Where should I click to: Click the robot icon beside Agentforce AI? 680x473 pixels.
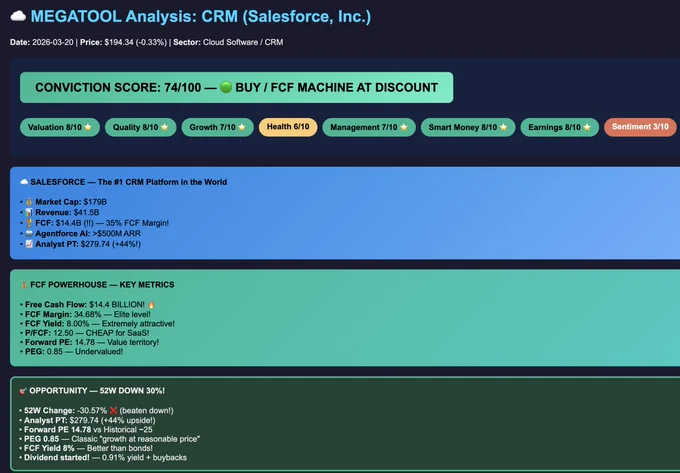pyautogui.click(x=29, y=233)
